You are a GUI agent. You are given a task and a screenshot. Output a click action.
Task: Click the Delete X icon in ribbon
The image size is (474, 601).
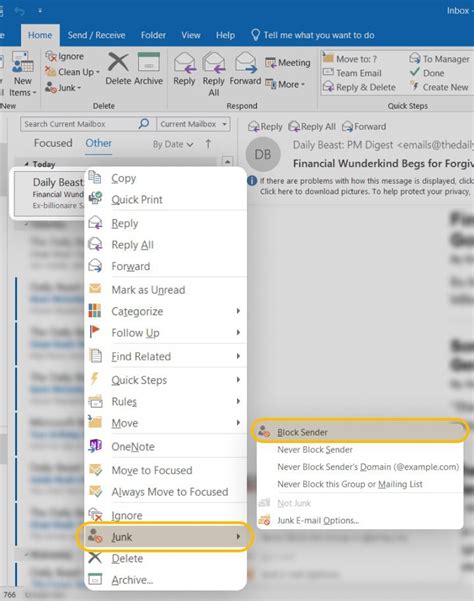(118, 62)
